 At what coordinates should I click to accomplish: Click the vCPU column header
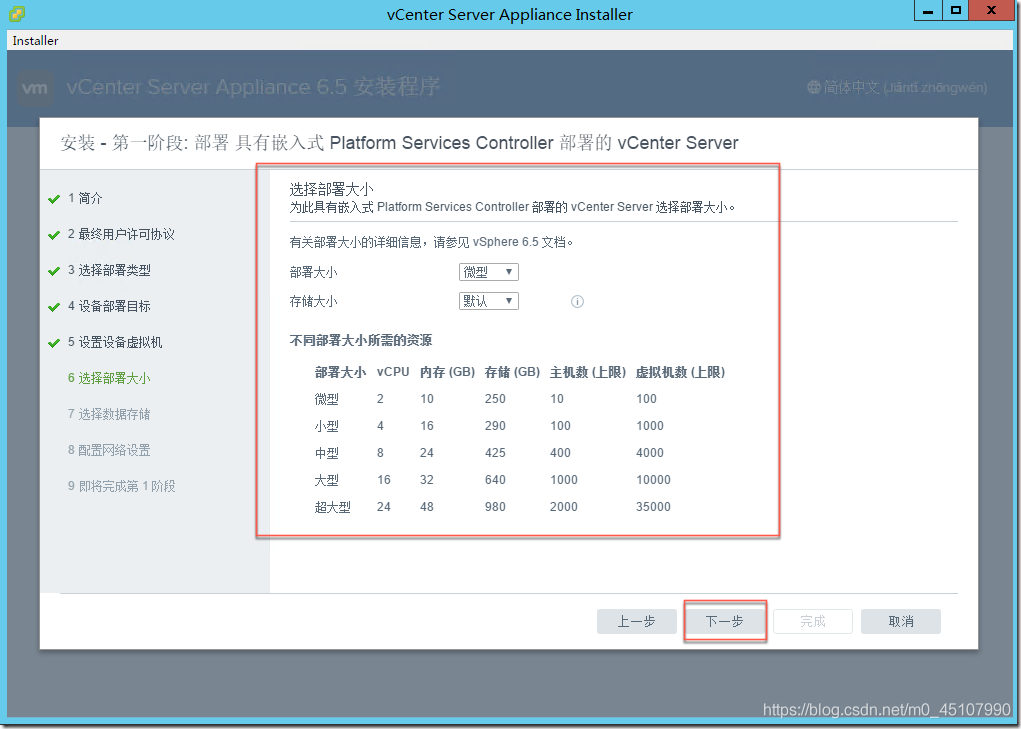coord(393,372)
